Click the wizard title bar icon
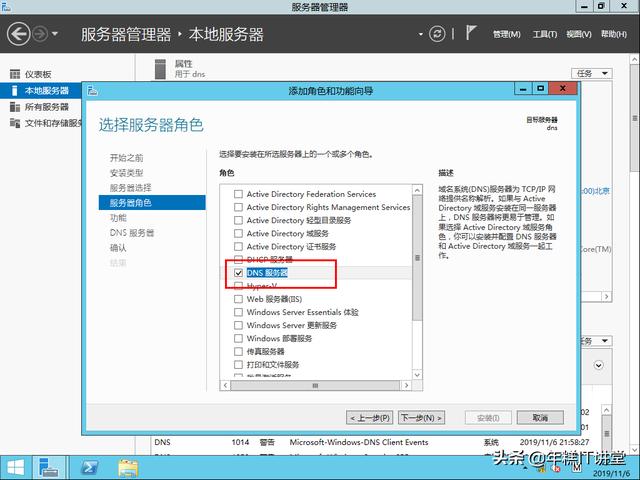 93,90
